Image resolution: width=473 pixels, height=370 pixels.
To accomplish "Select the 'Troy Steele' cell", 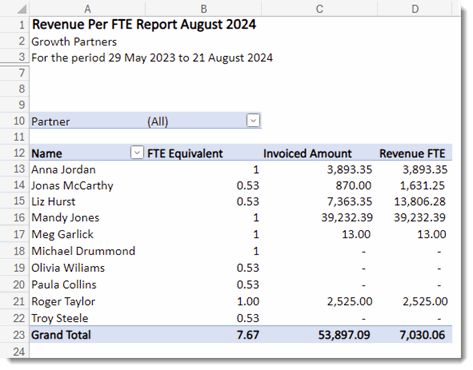I will pos(87,318).
